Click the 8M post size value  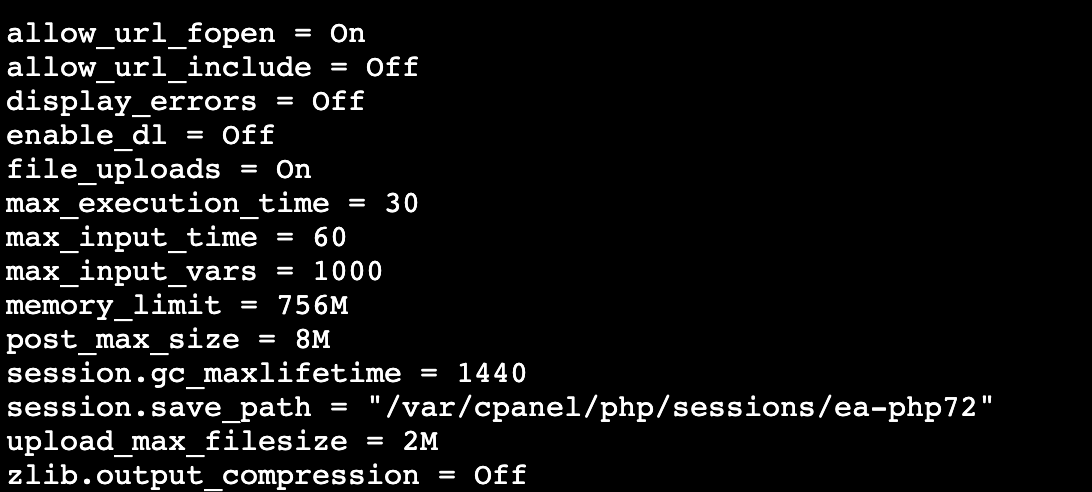(312, 339)
